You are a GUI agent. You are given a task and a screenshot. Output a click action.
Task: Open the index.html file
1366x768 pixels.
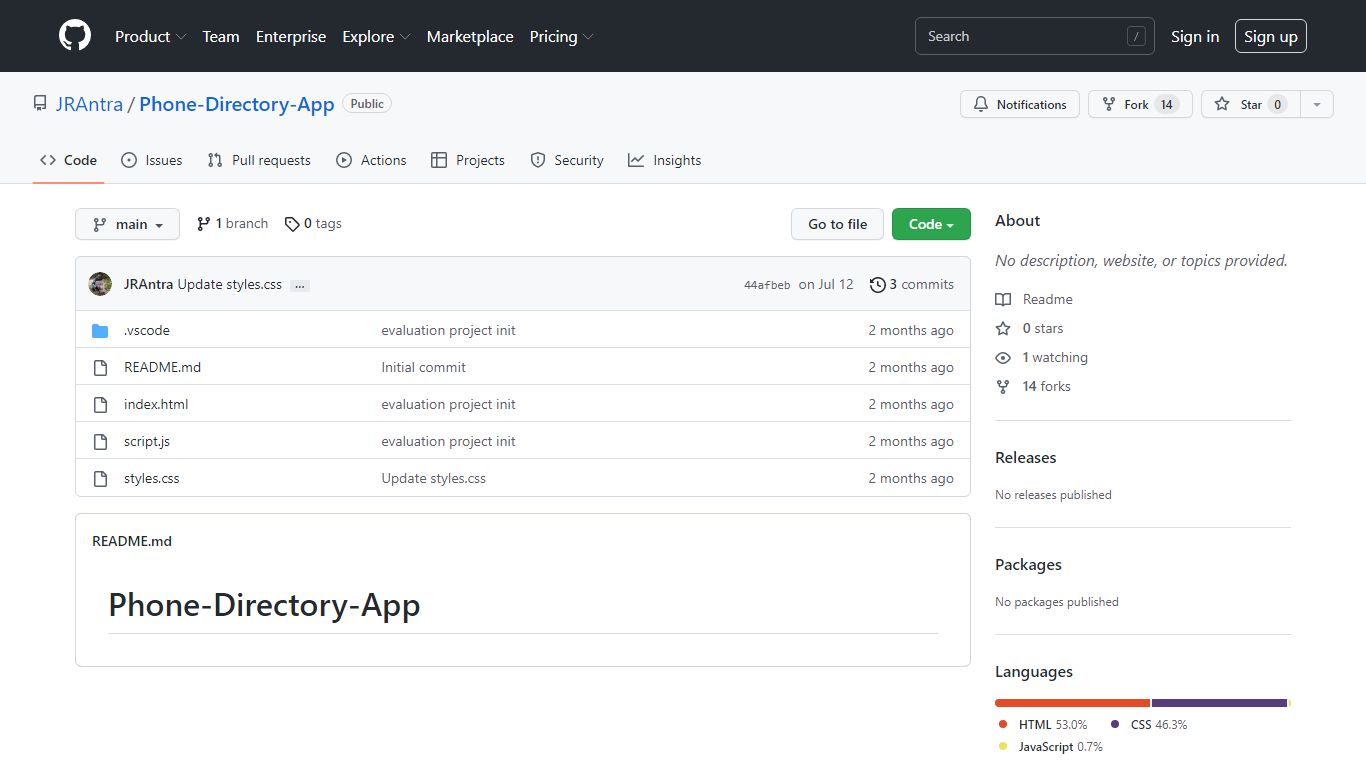(x=156, y=404)
